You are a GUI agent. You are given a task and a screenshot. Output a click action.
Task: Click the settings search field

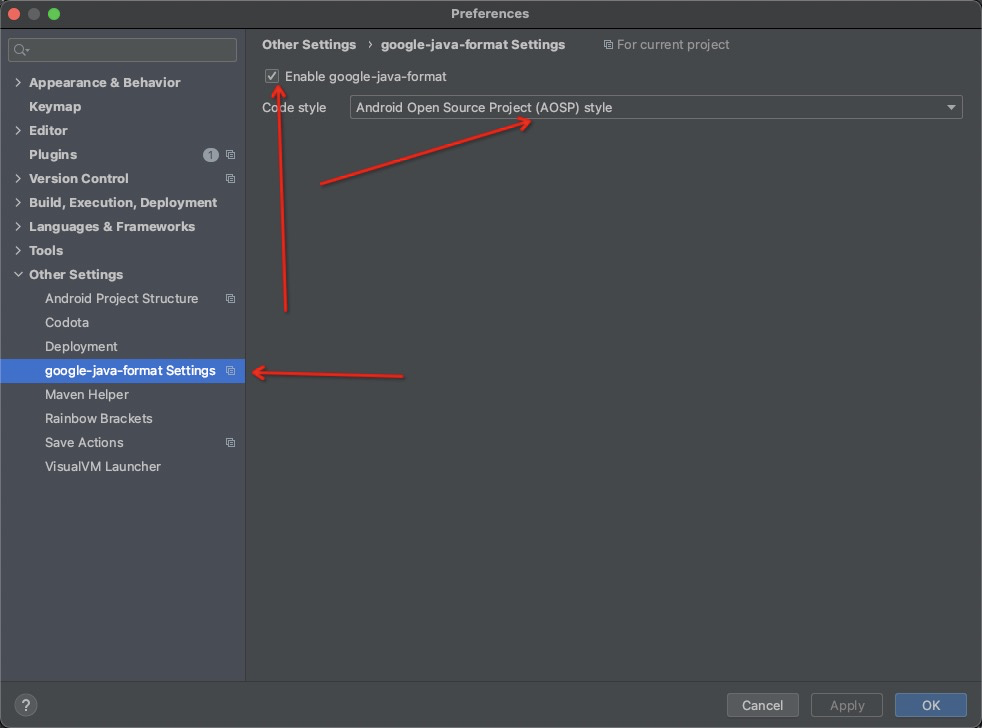123,49
